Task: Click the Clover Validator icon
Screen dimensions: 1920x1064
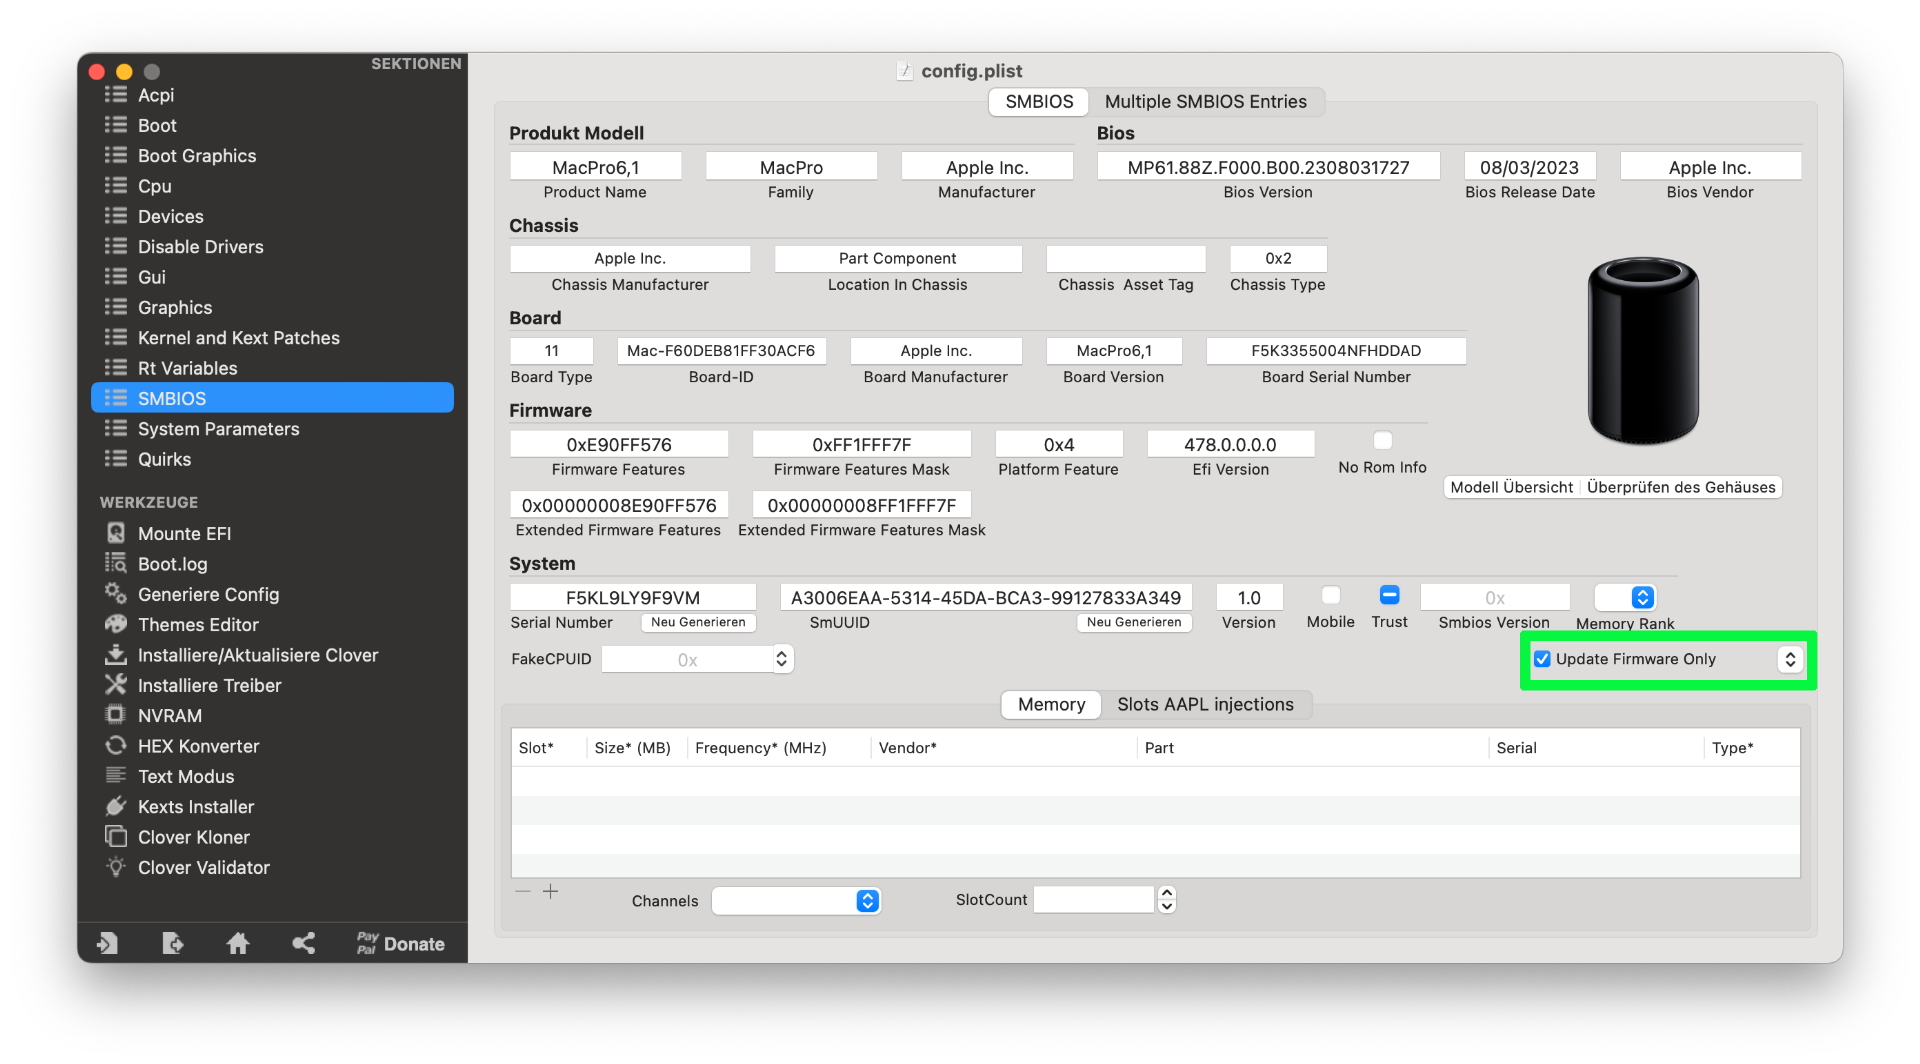Action: 116,867
